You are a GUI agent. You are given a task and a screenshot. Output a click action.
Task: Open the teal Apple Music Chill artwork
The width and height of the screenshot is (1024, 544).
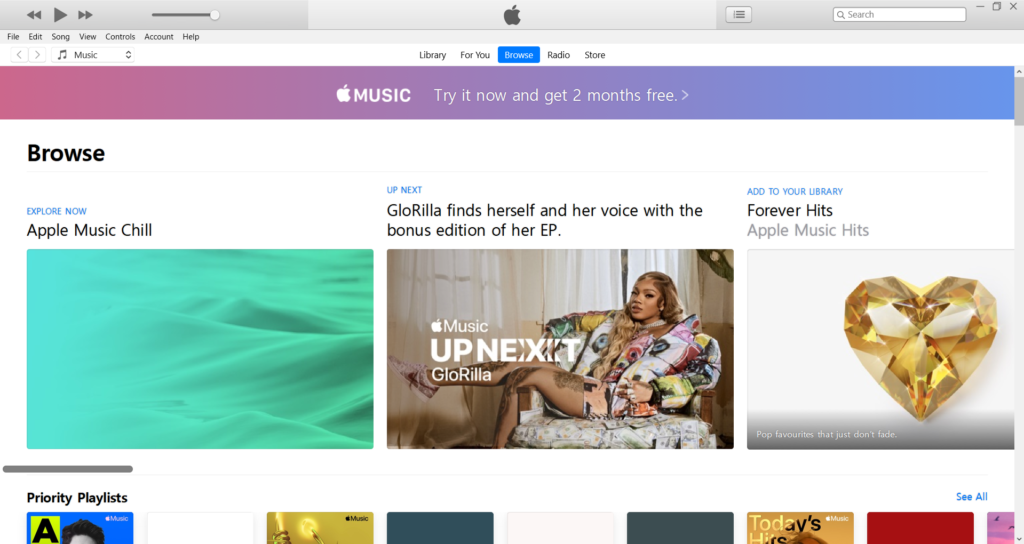tap(200, 349)
